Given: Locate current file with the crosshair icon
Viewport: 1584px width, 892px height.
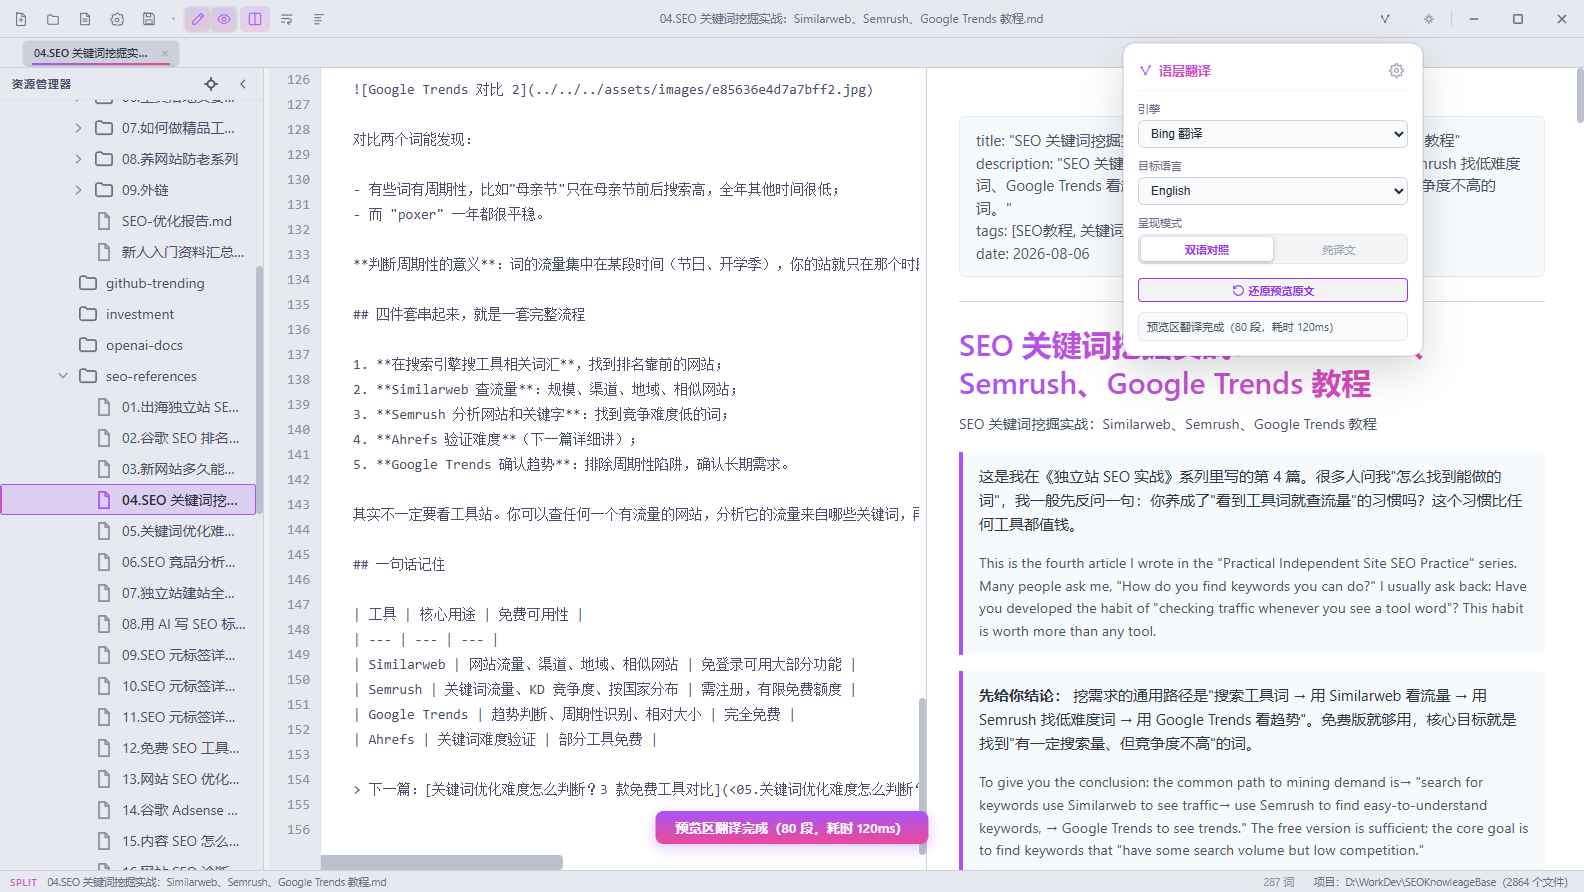Looking at the screenshot, I should tap(211, 84).
